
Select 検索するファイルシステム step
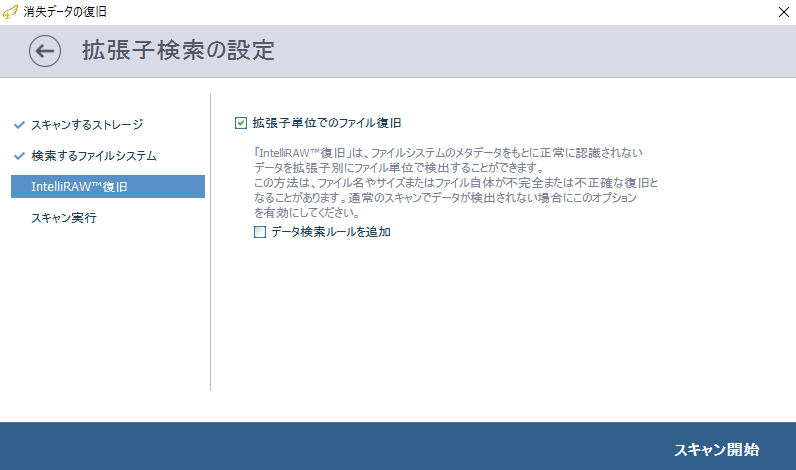tap(94, 156)
